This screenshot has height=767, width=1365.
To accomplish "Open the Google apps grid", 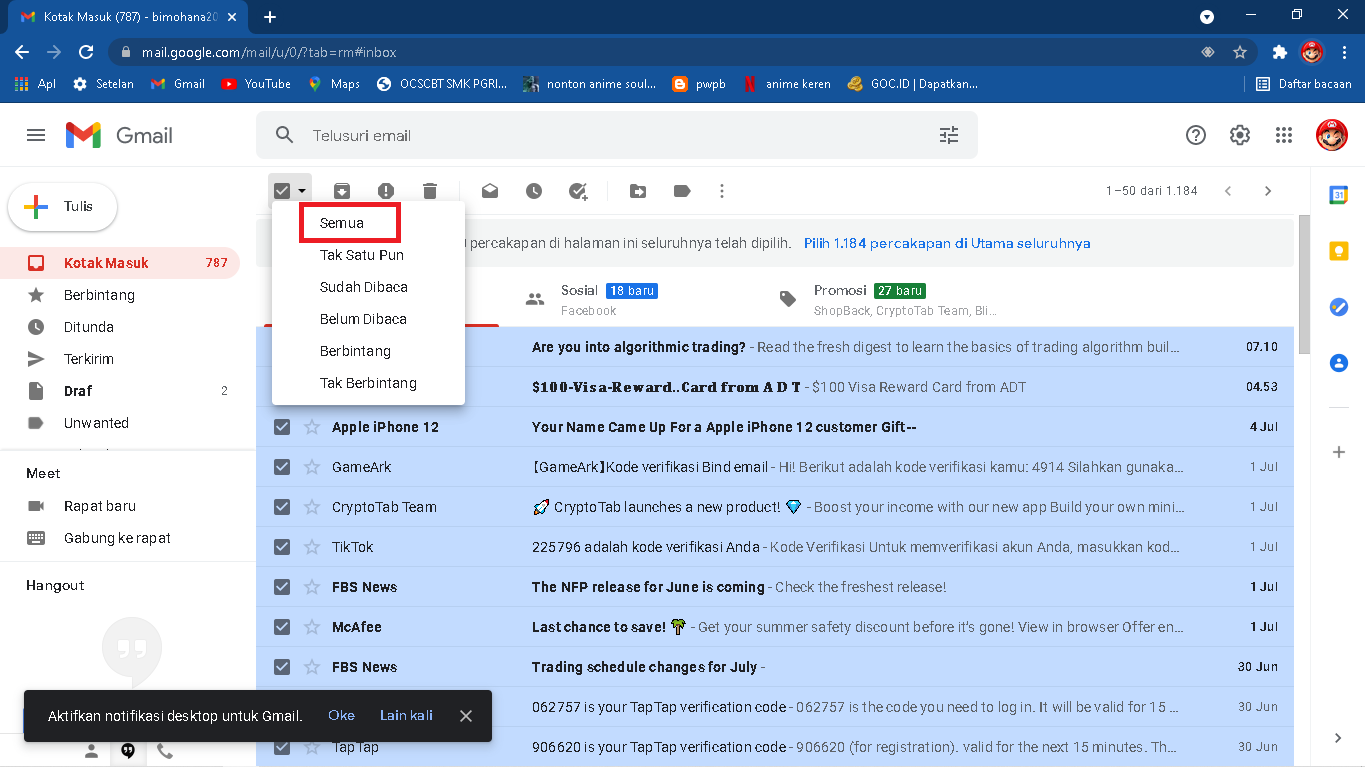I will pos(1284,135).
